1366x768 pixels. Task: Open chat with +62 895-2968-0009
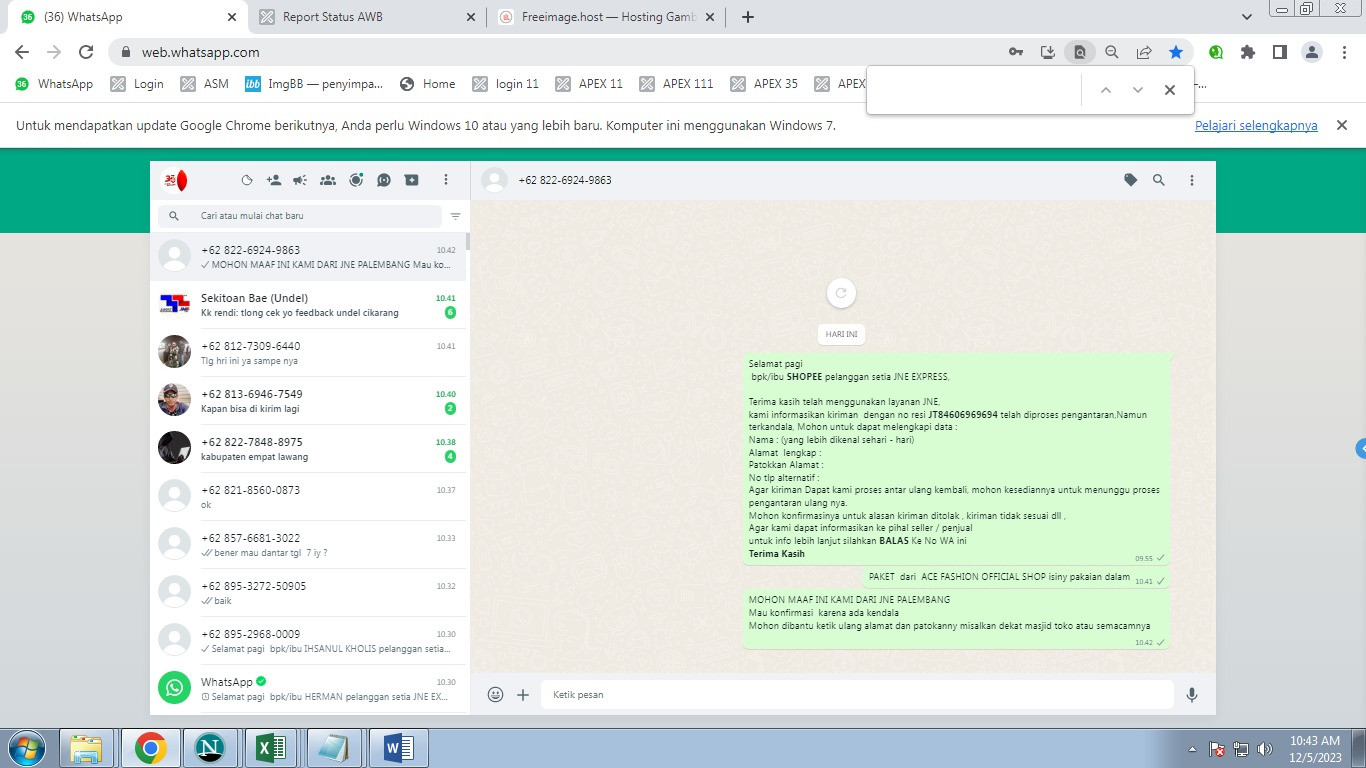click(308, 640)
